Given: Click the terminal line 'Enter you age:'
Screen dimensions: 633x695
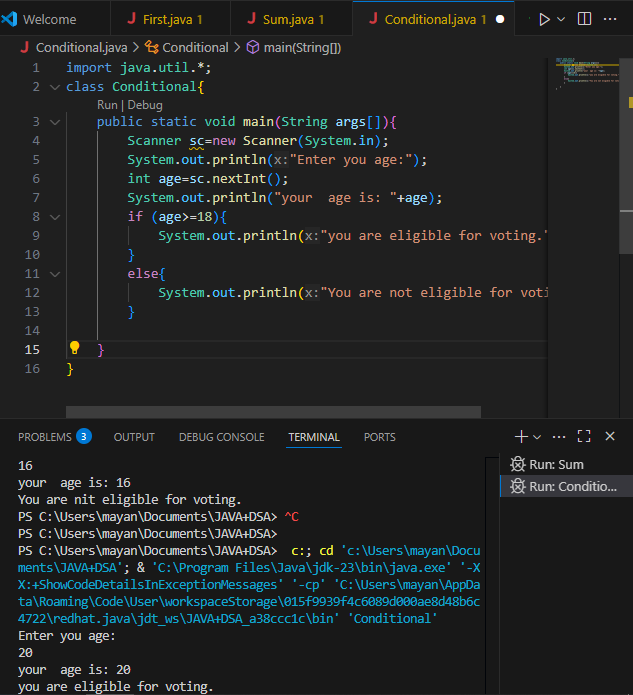Looking at the screenshot, I should (67, 636).
